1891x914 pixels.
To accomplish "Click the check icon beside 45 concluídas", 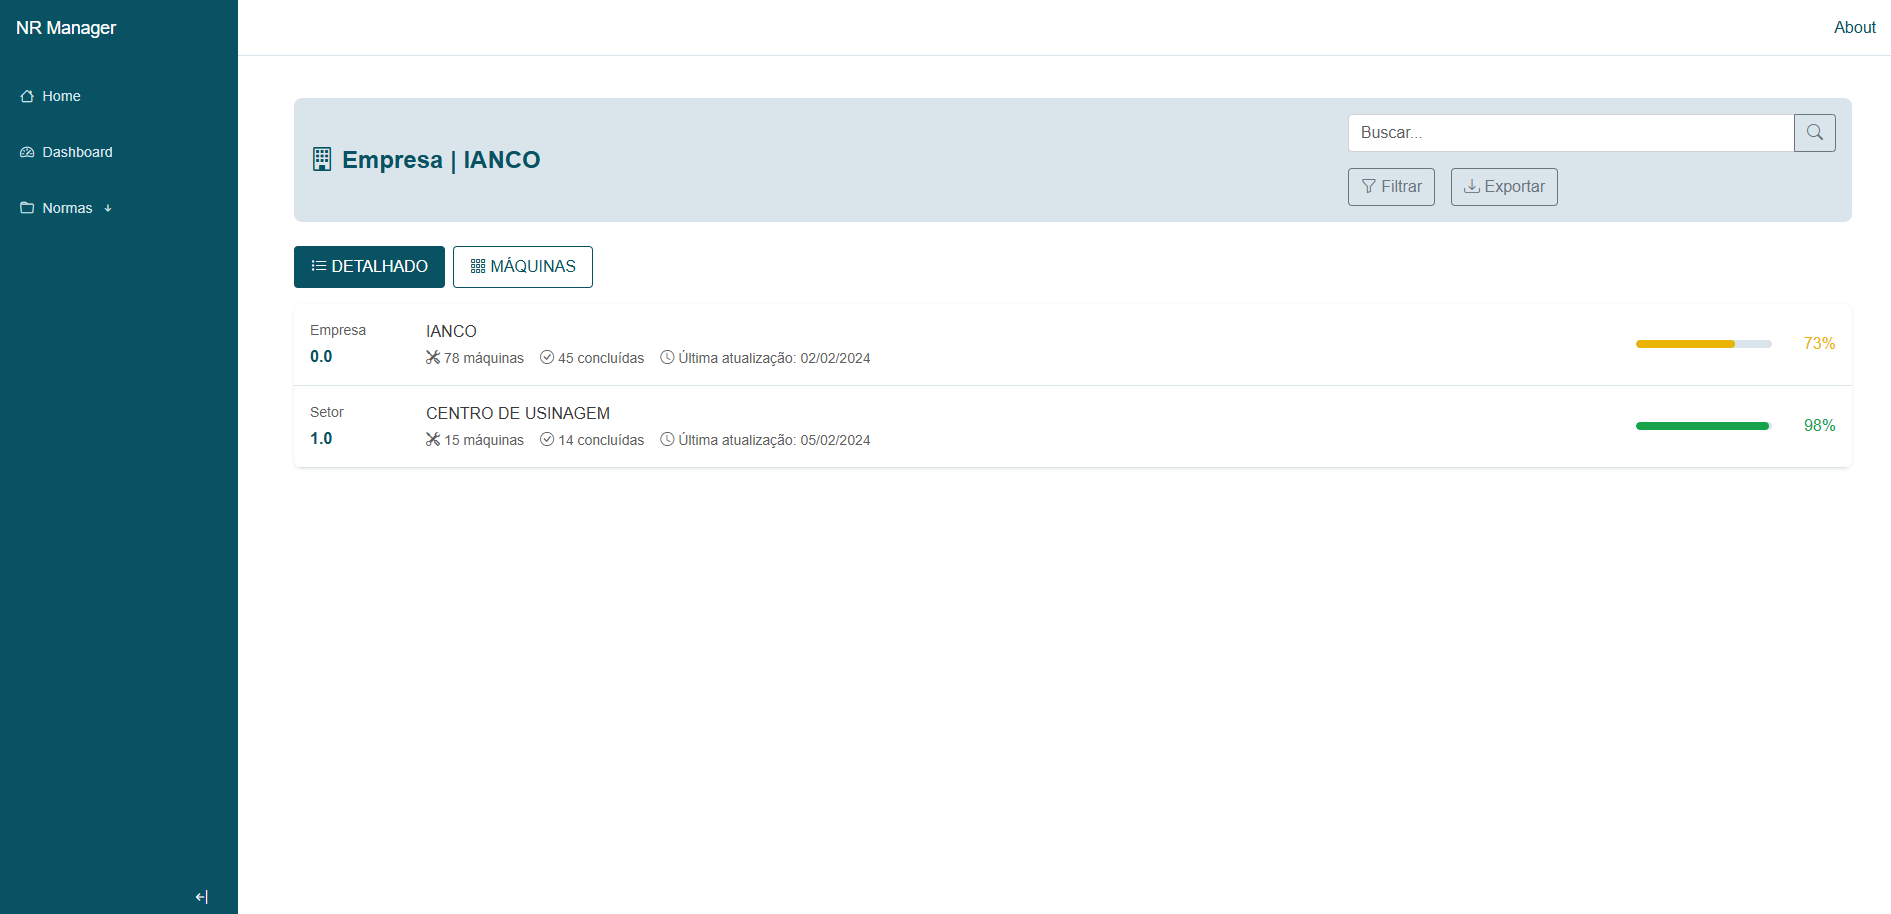I will click(x=547, y=357).
